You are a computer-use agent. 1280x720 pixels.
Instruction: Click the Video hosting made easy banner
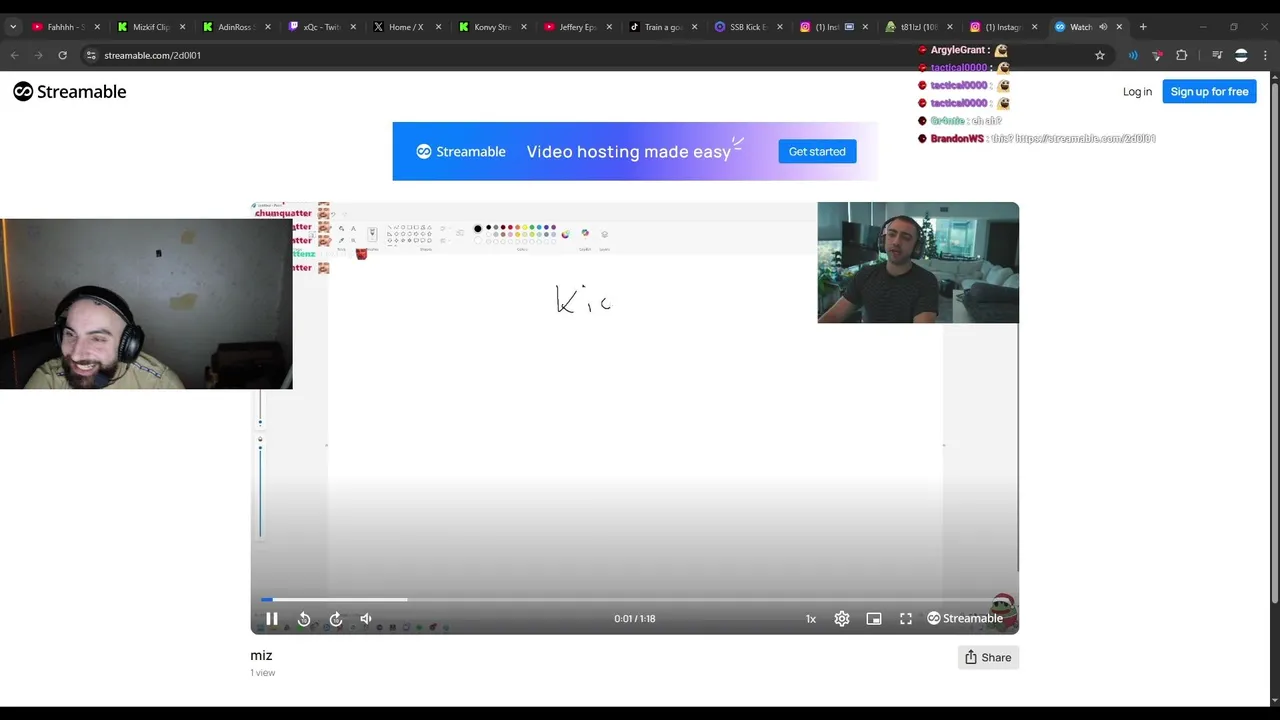[x=635, y=152]
